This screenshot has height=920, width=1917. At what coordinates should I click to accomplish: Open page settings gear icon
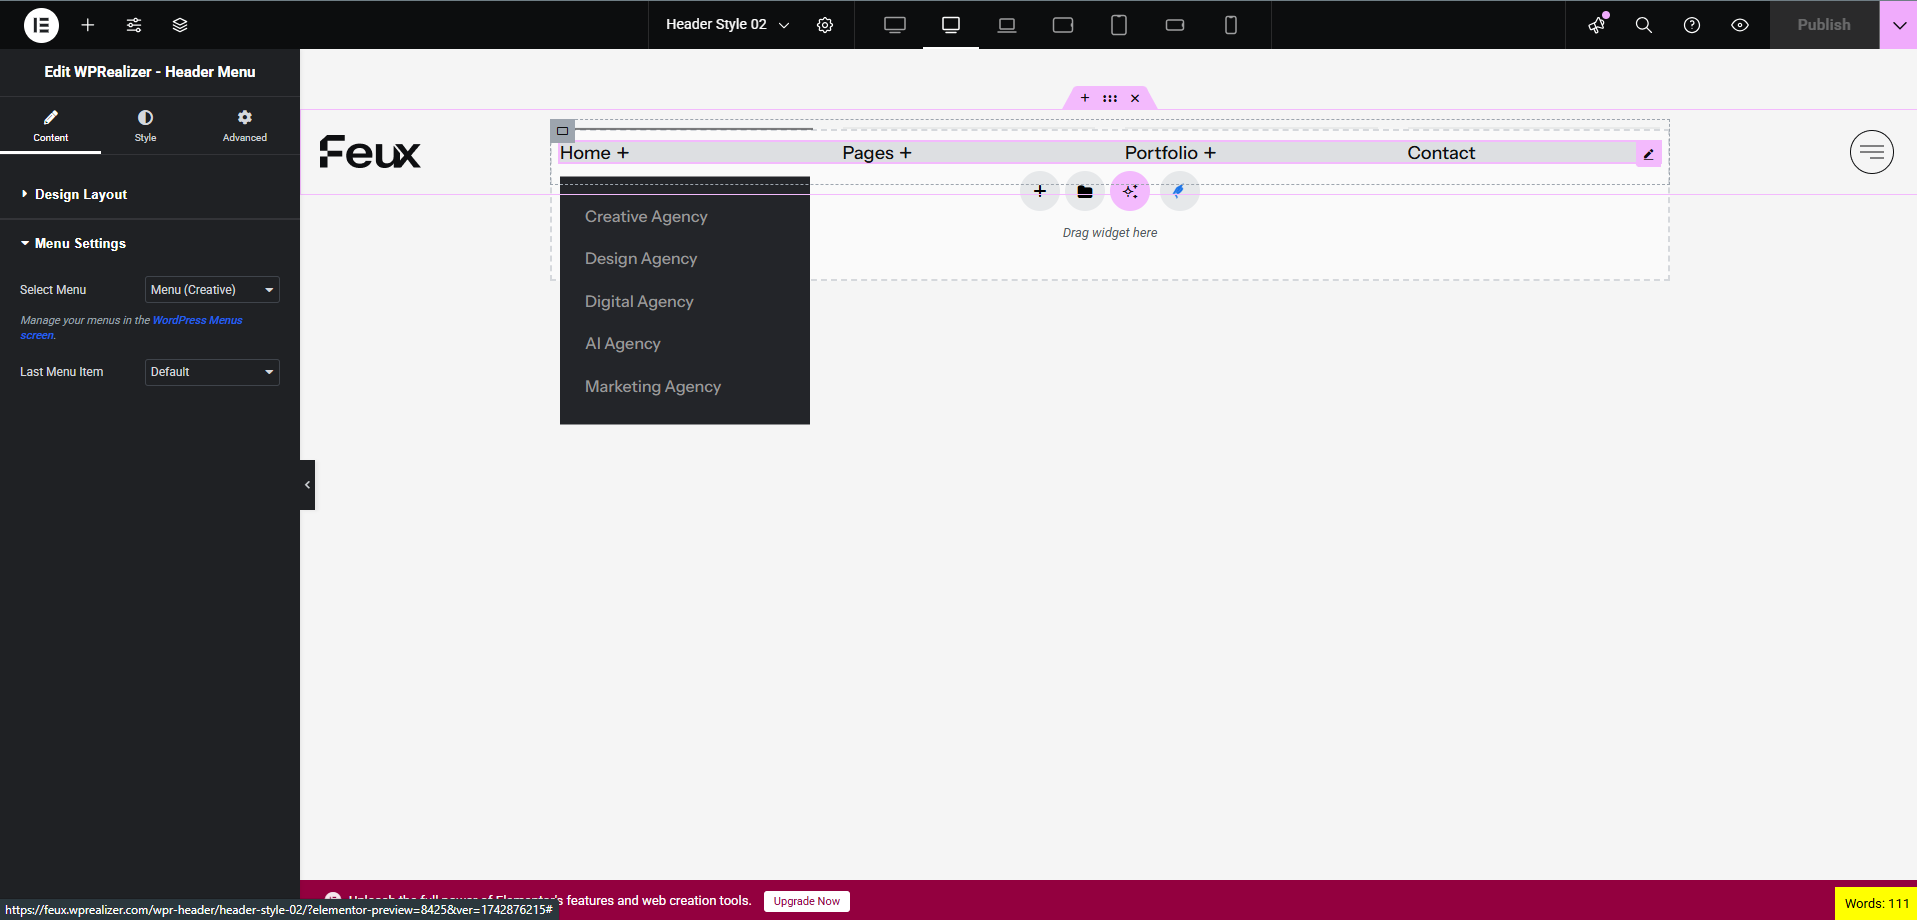coord(825,25)
